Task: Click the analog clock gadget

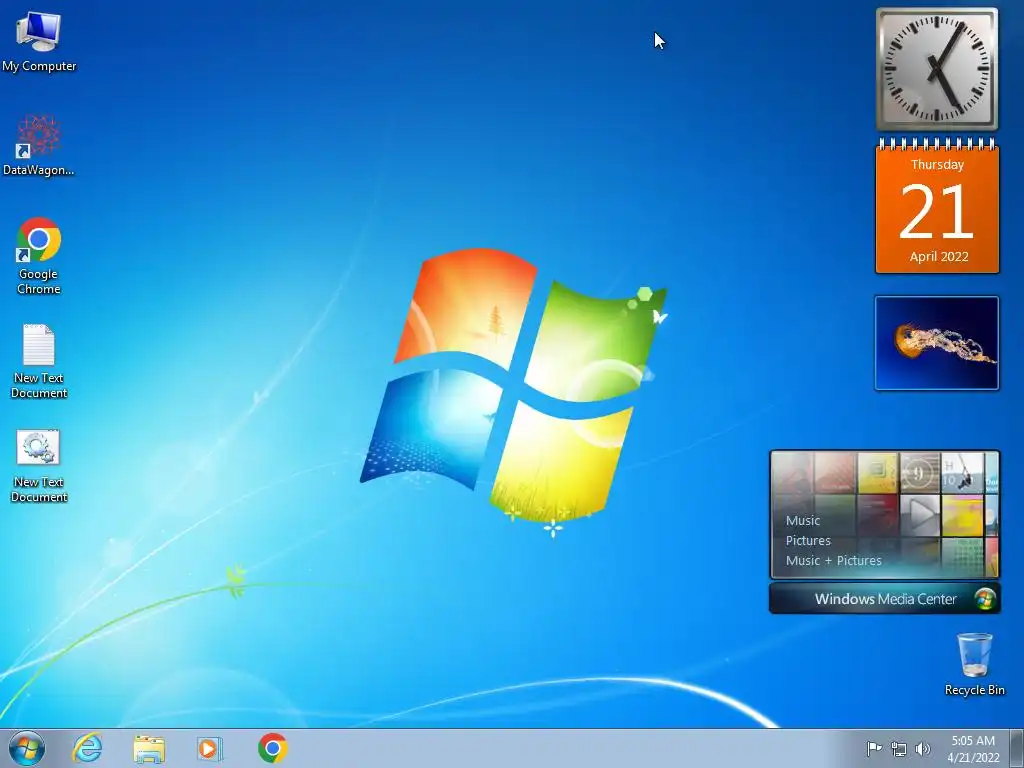Action: tap(936, 69)
